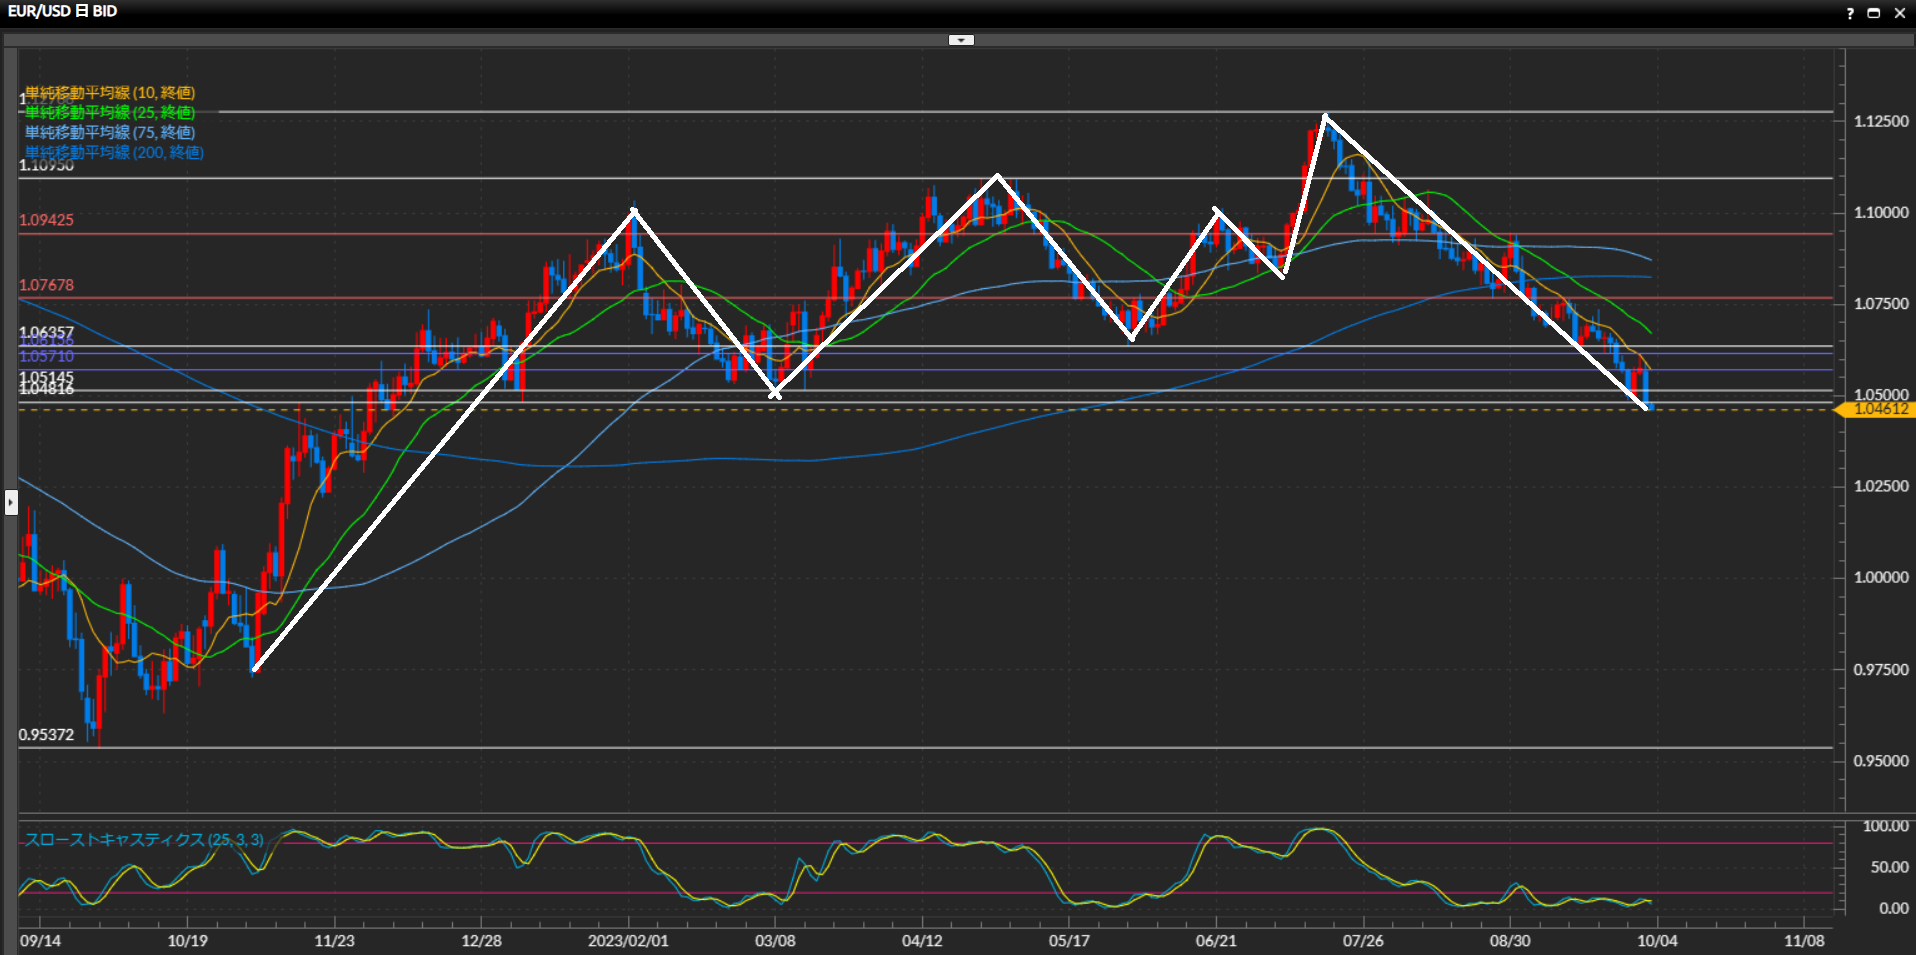The image size is (1916, 955).
Task: Select the 単純移動平均線 (25, 終値) indicator label
Action: 110,113
